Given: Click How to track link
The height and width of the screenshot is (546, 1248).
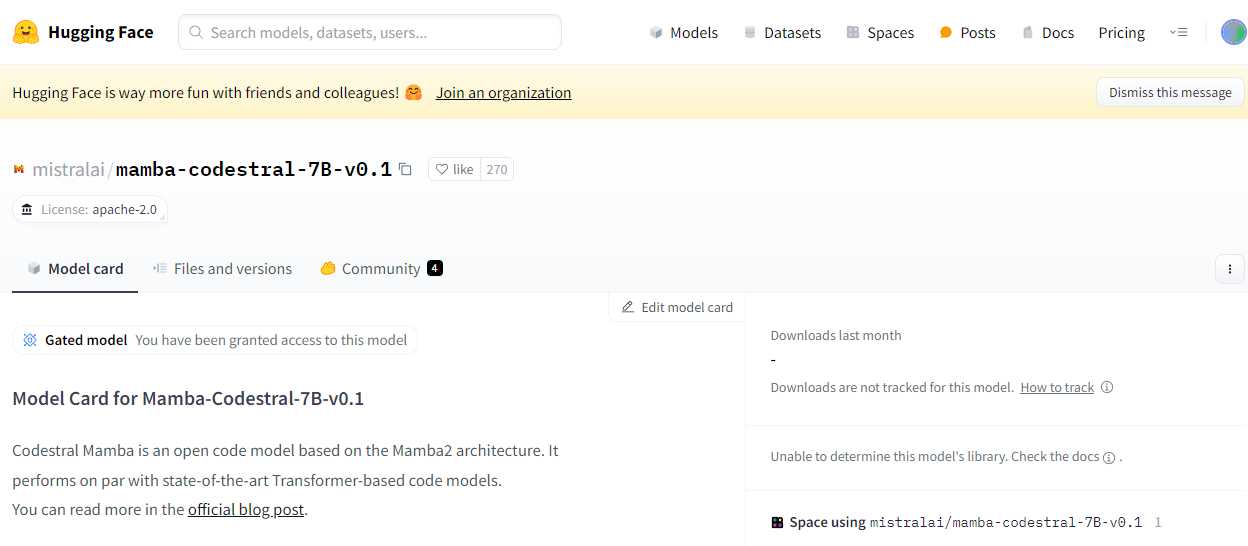Looking at the screenshot, I should coord(1057,387).
